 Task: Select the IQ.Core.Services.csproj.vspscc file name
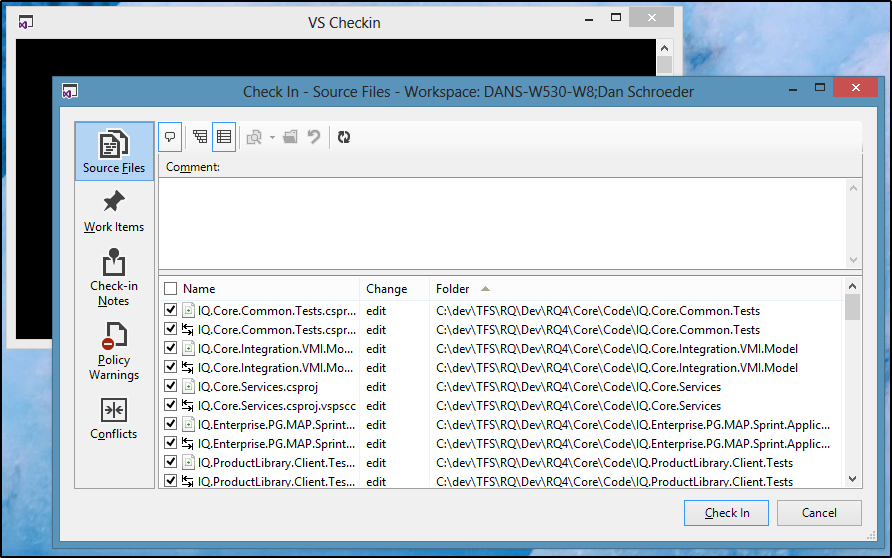tap(276, 406)
